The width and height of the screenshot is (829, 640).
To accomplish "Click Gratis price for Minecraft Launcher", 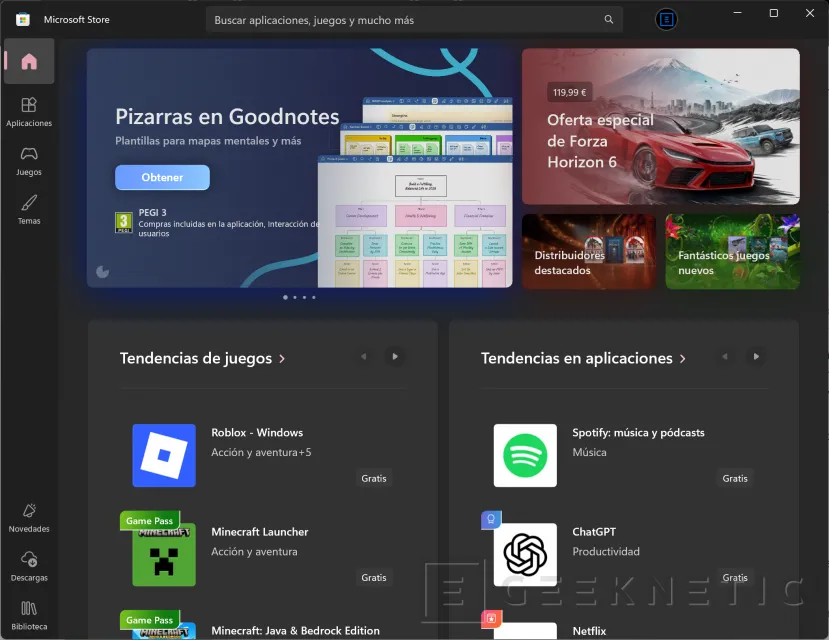I will coord(374,578).
